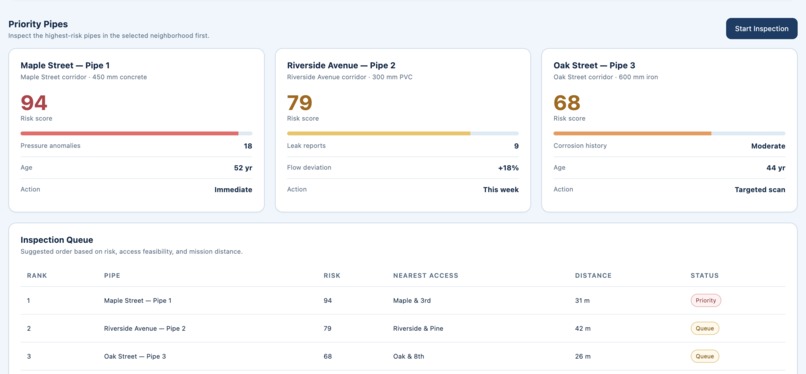Click the Priority Pipes heading

tap(38, 24)
